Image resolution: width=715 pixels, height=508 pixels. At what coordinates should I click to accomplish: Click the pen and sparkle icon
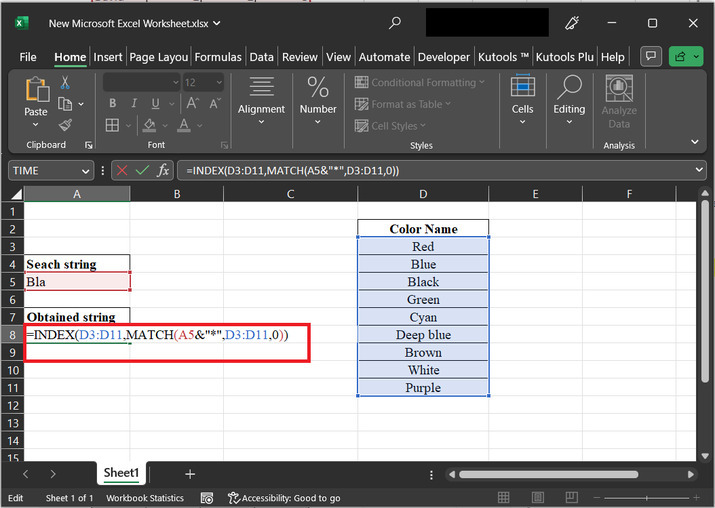[572, 23]
